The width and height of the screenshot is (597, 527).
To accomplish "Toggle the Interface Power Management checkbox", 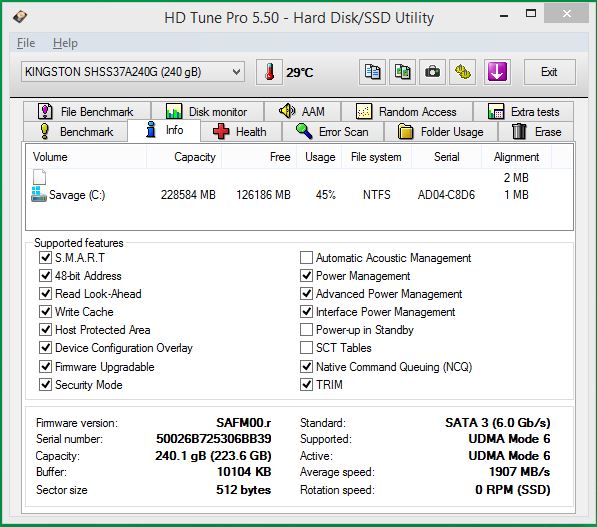I will tap(306, 311).
